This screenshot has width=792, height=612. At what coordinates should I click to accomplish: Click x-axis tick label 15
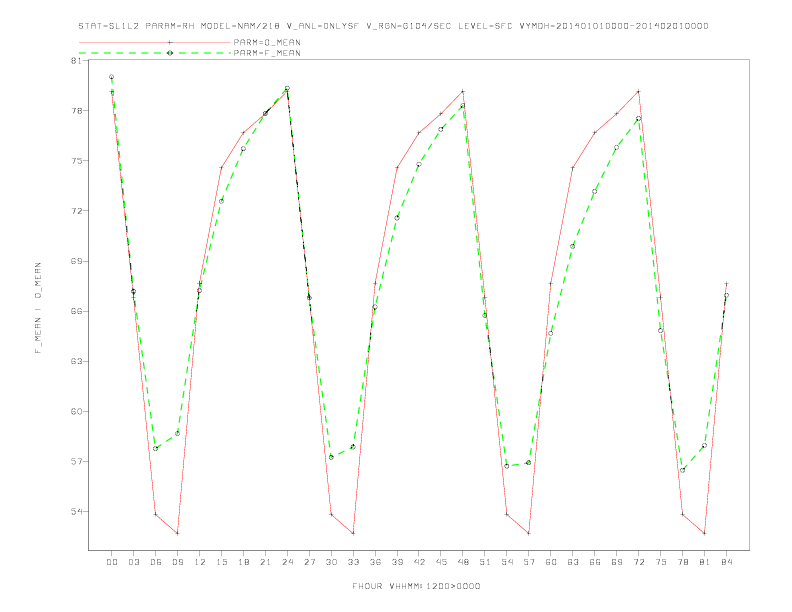click(221, 562)
